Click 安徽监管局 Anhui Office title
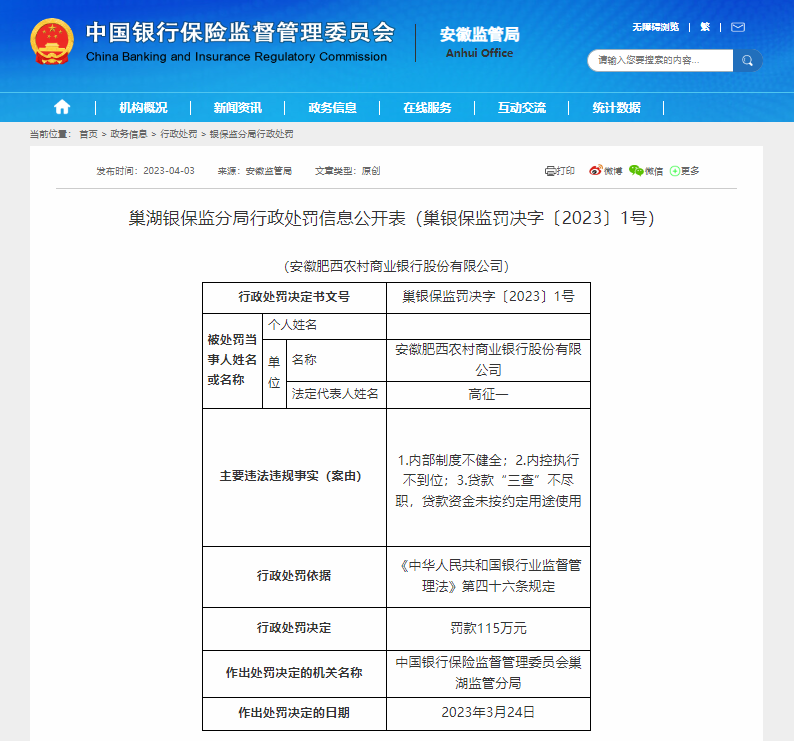Viewport: 794px width, 741px height. click(480, 43)
